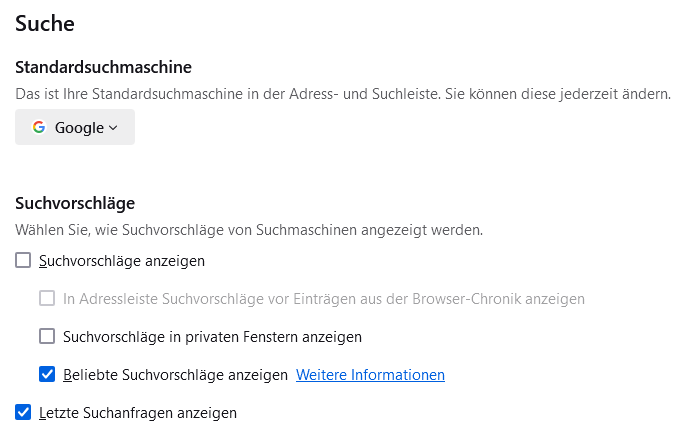Uncheck the Beliebte Suchvorschläge anzeigen checkbox
684x445 pixels.
tap(47, 374)
